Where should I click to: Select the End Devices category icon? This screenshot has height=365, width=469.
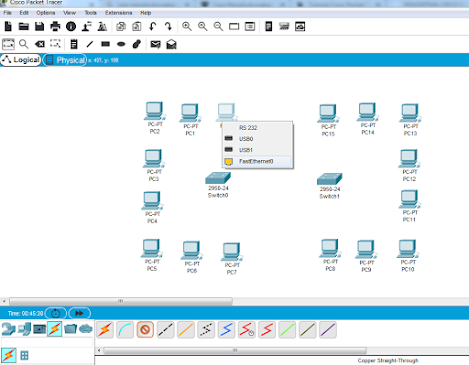pyautogui.click(x=24, y=329)
